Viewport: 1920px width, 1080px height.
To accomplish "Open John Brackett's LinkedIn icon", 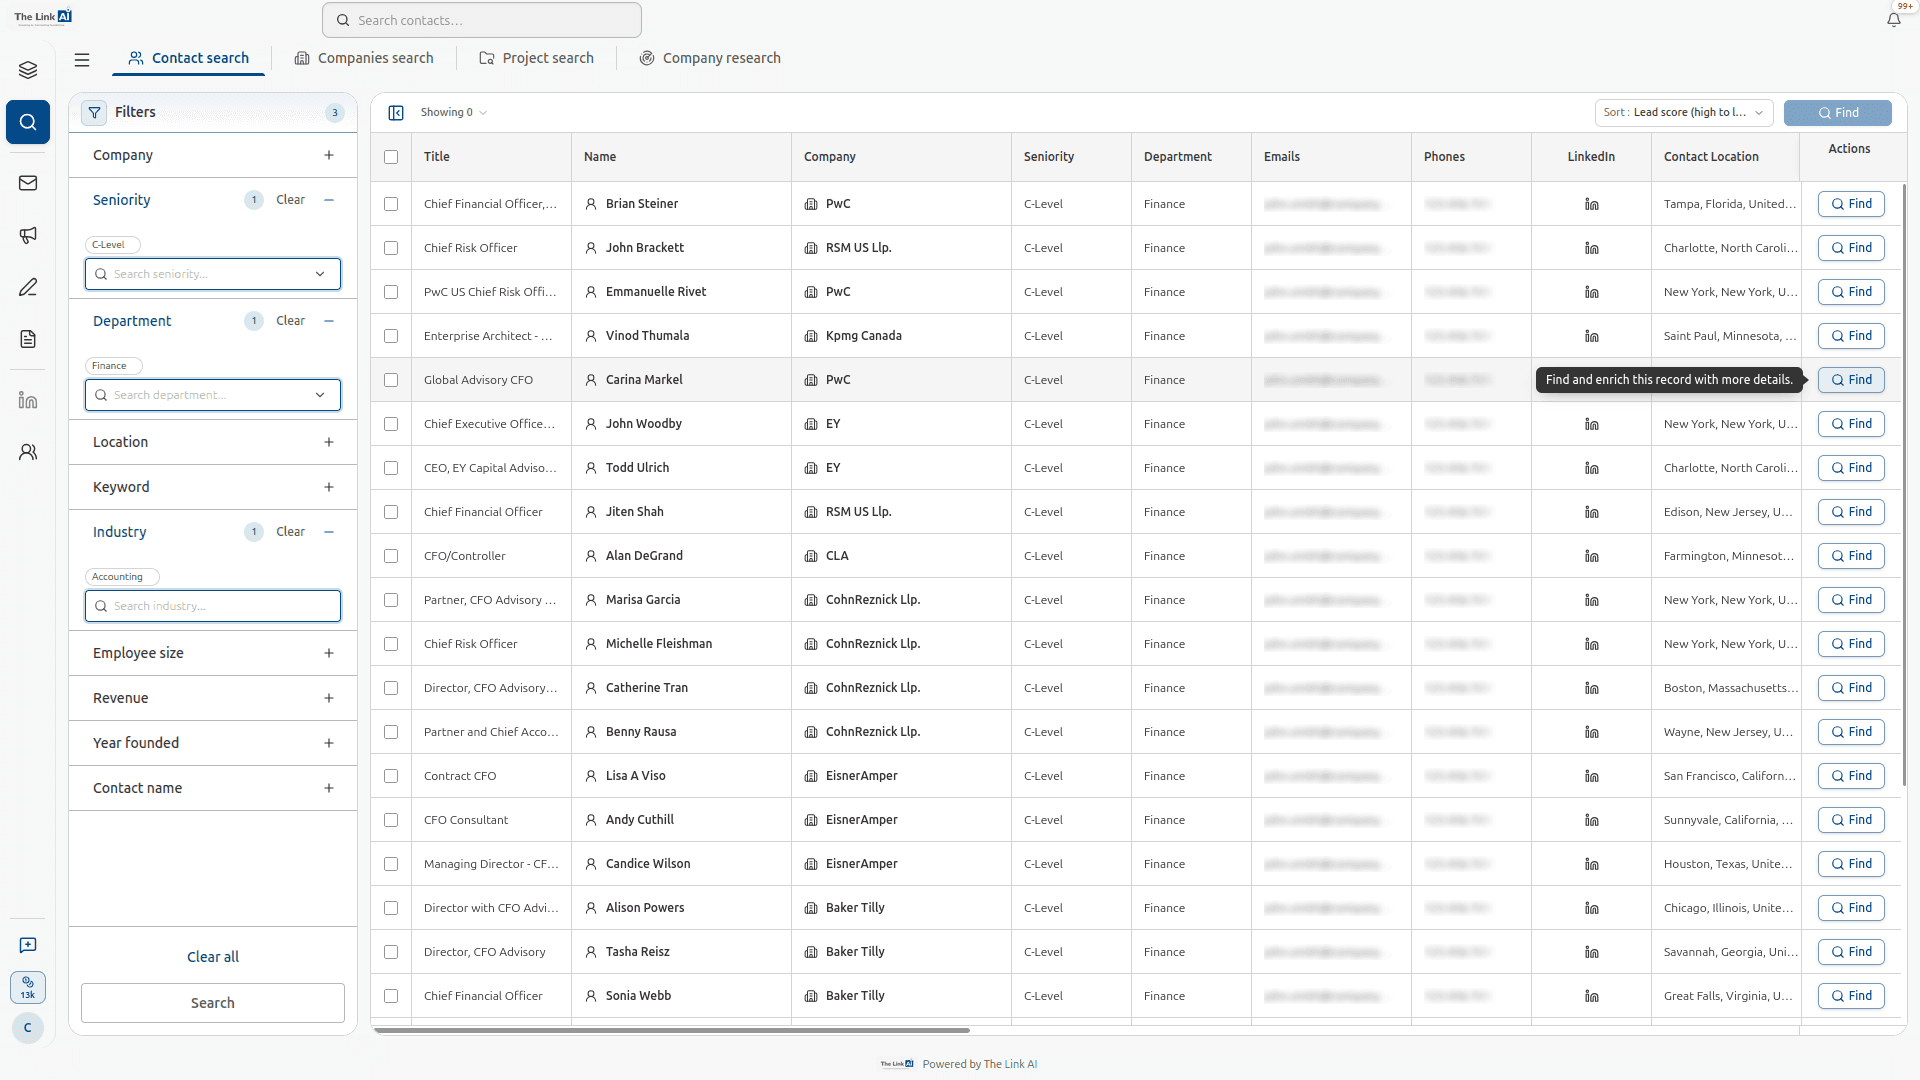I will (1591, 248).
